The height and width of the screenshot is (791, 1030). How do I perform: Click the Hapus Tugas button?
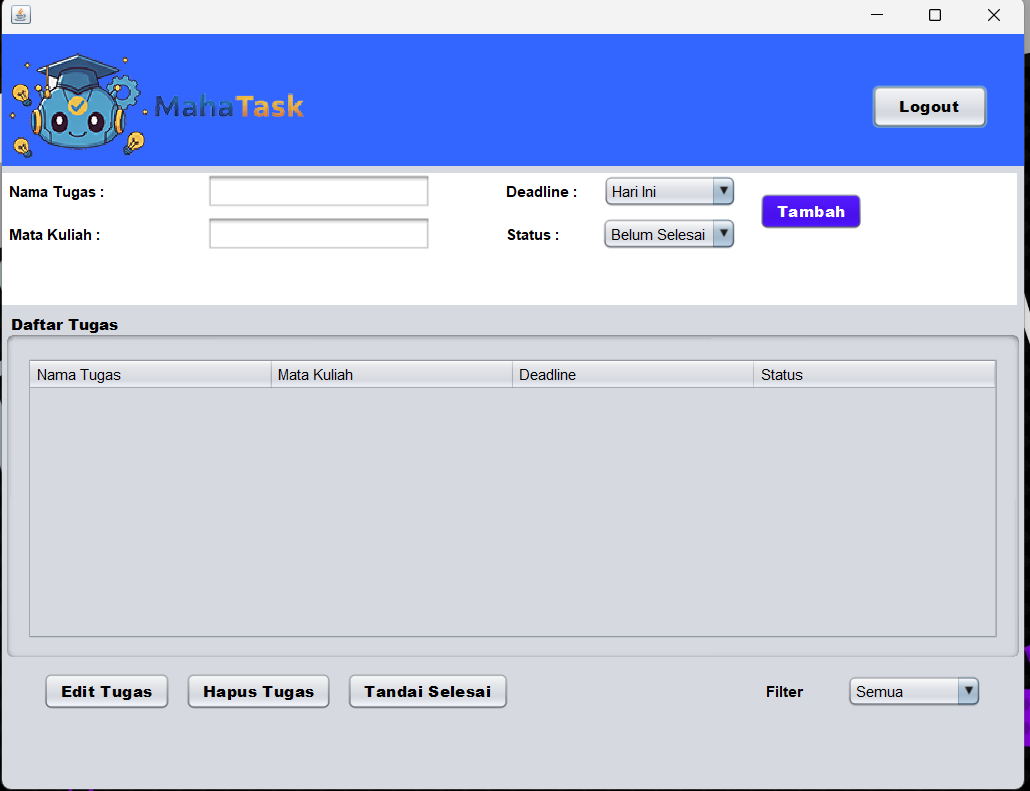258,691
